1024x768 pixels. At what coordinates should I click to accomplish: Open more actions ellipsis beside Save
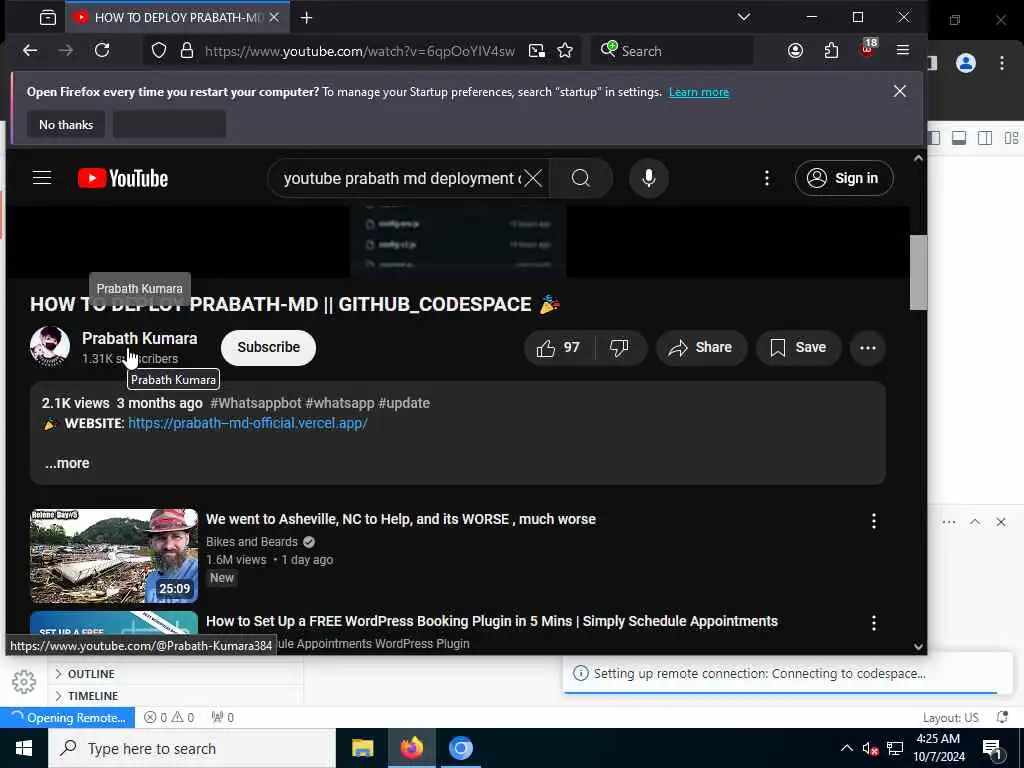tap(868, 347)
